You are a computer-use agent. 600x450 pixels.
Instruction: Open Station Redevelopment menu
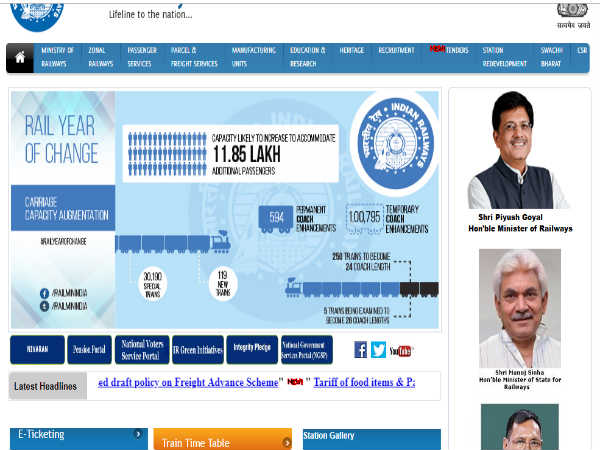pyautogui.click(x=504, y=57)
